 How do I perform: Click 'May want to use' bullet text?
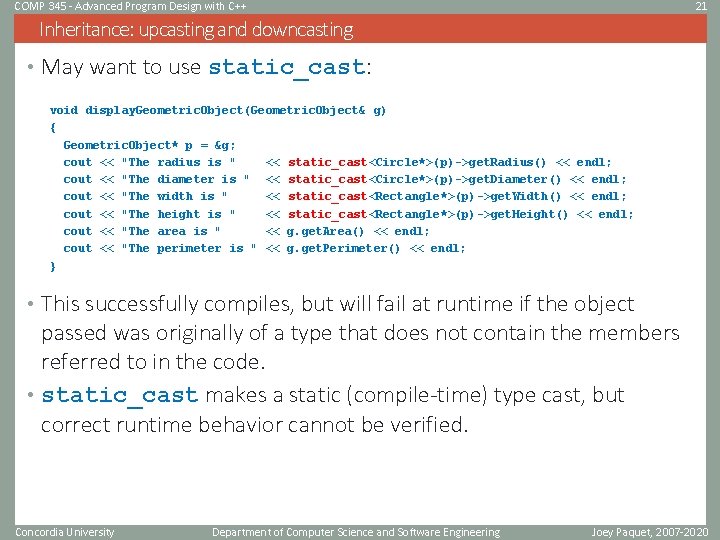coord(121,68)
